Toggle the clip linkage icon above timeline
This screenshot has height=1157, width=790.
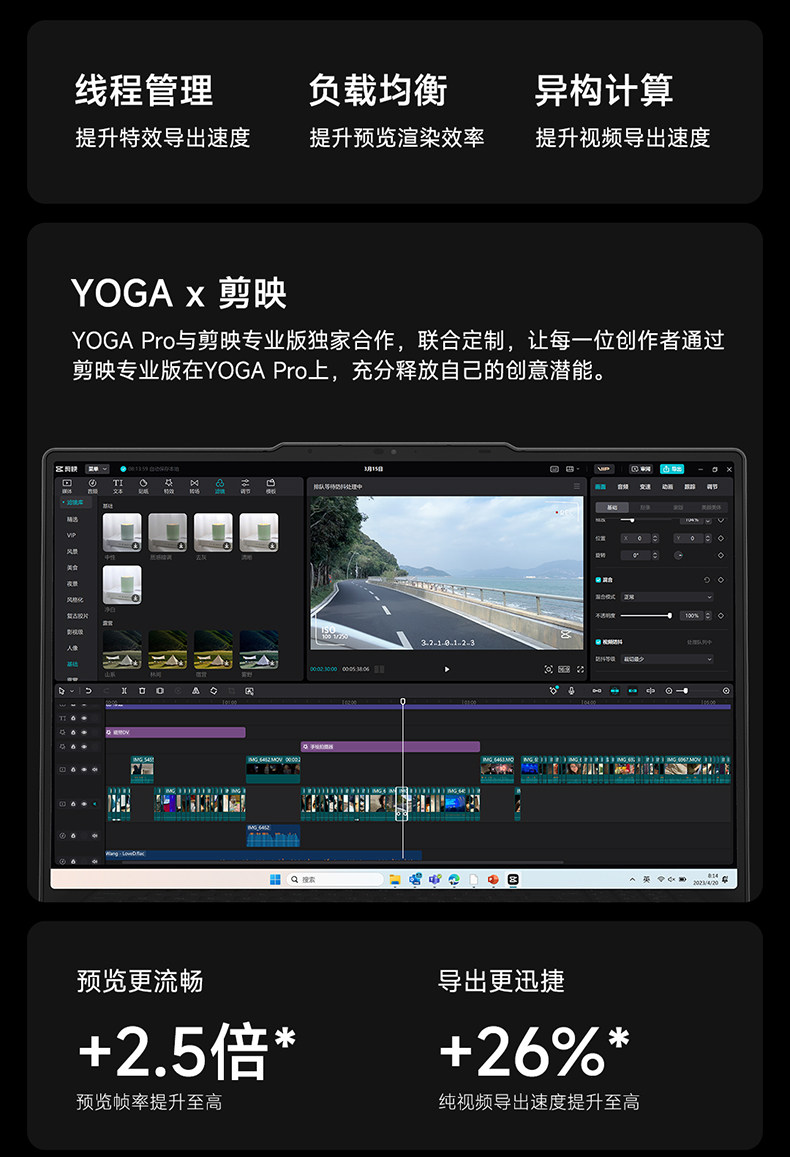click(632, 691)
